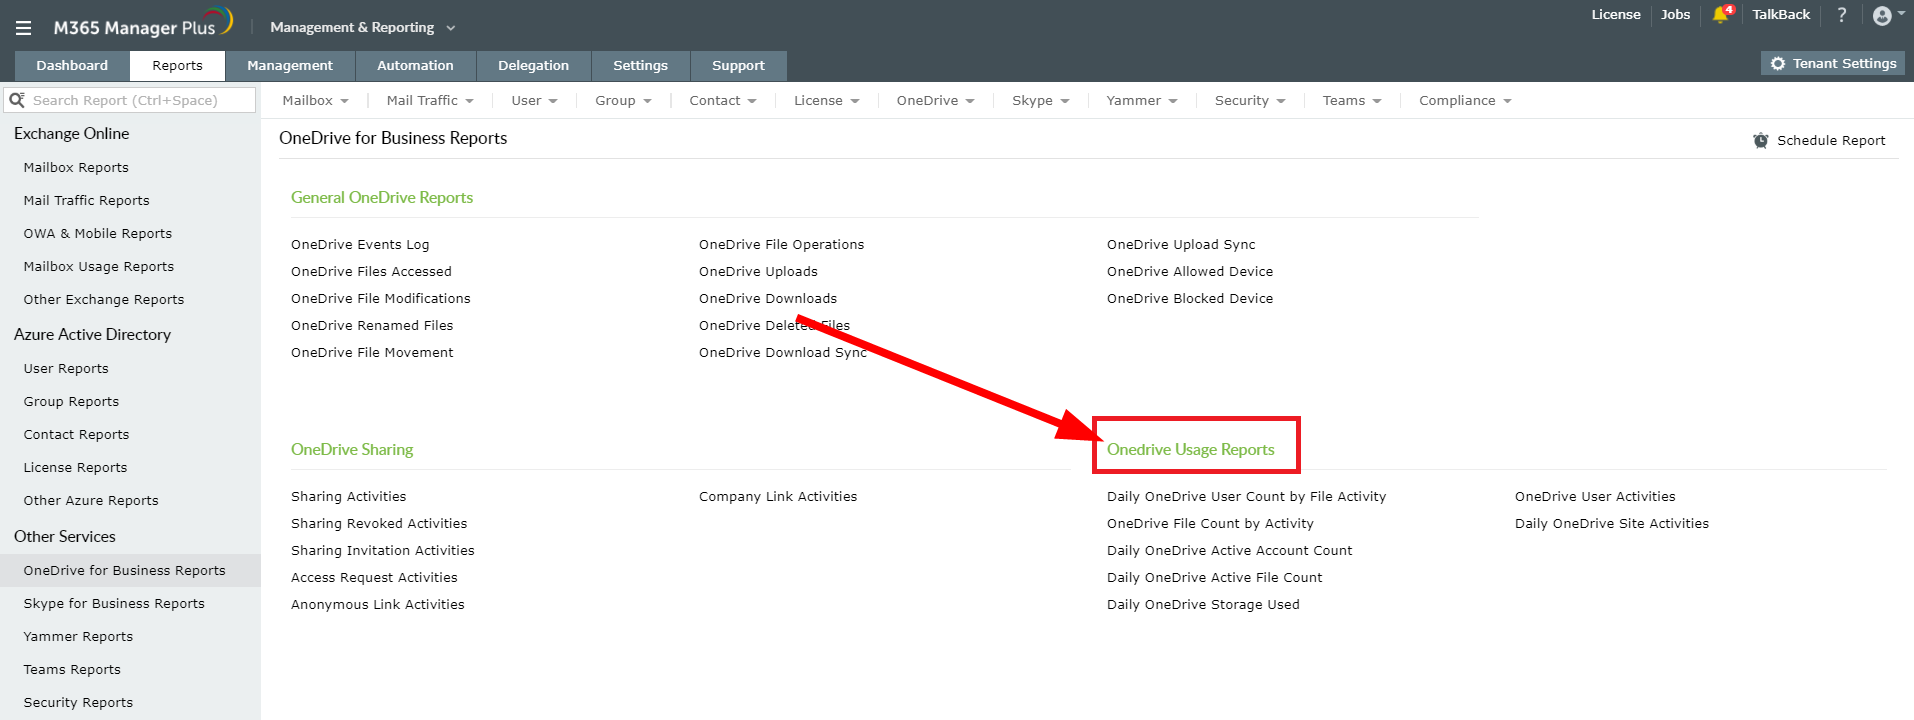Open Company Link Activities report
Screen dimensions: 1914x720
778,497
